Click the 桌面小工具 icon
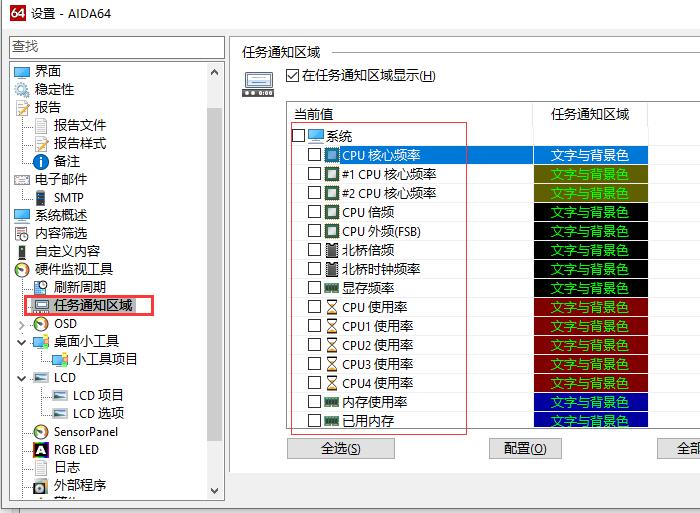Viewport: 700px width, 513px height. point(41,342)
